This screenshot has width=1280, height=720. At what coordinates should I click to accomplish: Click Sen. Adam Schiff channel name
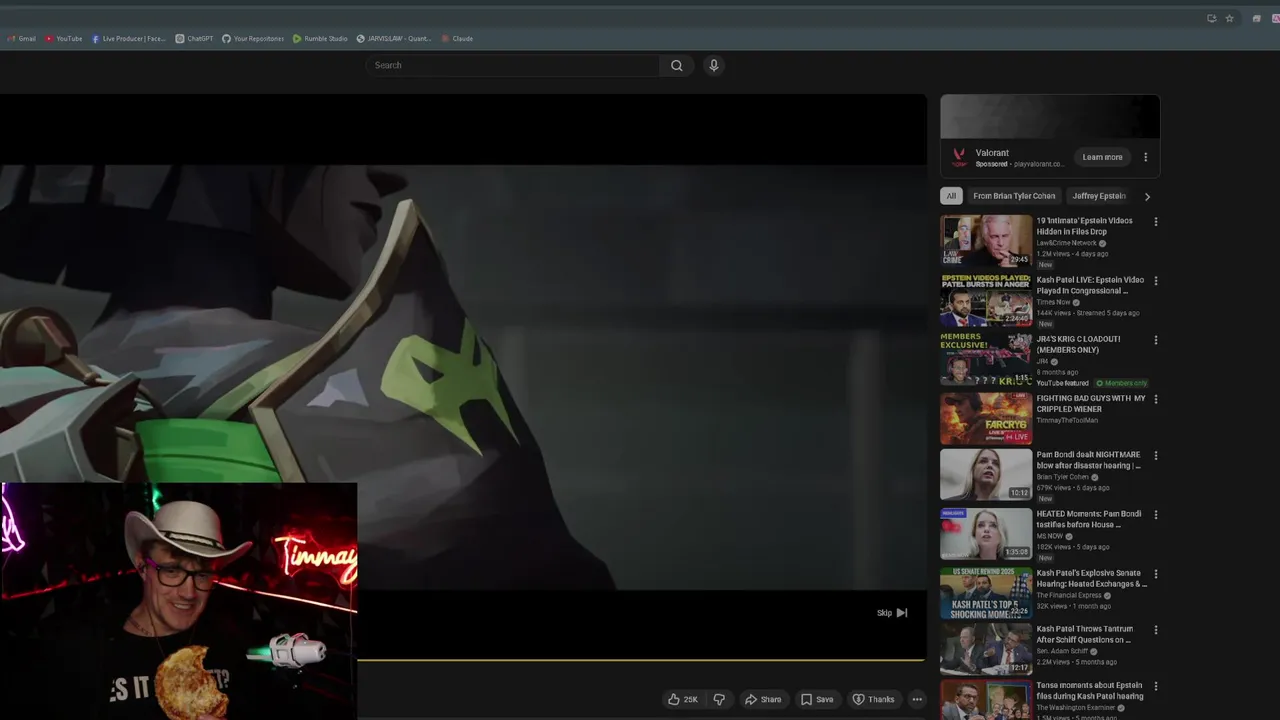(x=1062, y=651)
